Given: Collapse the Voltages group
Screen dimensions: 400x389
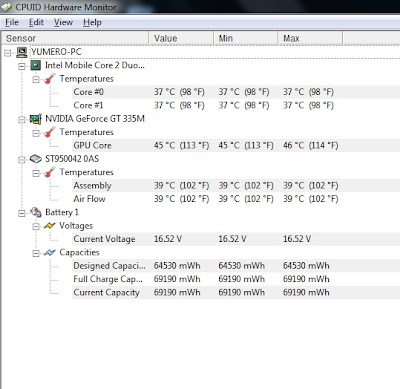Looking at the screenshot, I should click(36, 227).
